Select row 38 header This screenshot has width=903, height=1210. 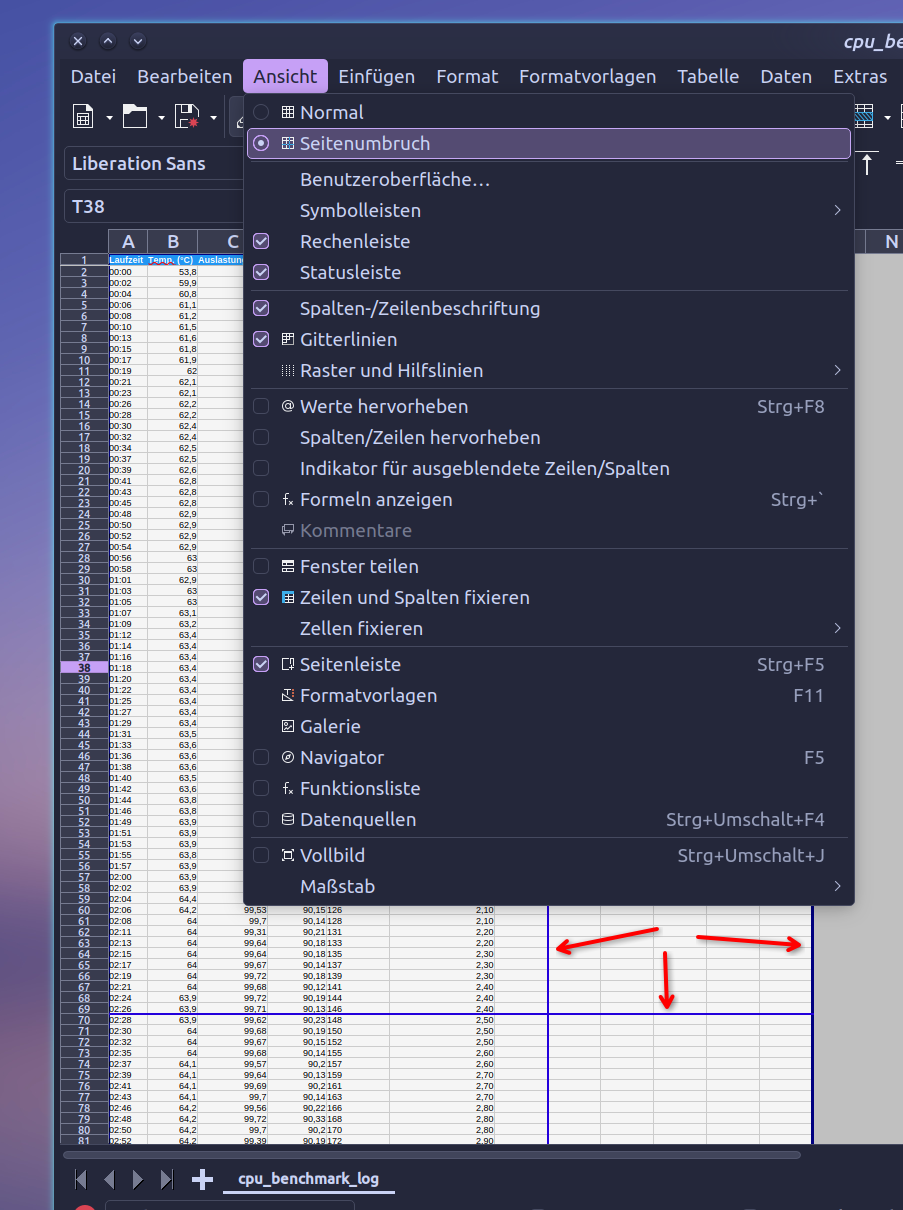[84, 668]
